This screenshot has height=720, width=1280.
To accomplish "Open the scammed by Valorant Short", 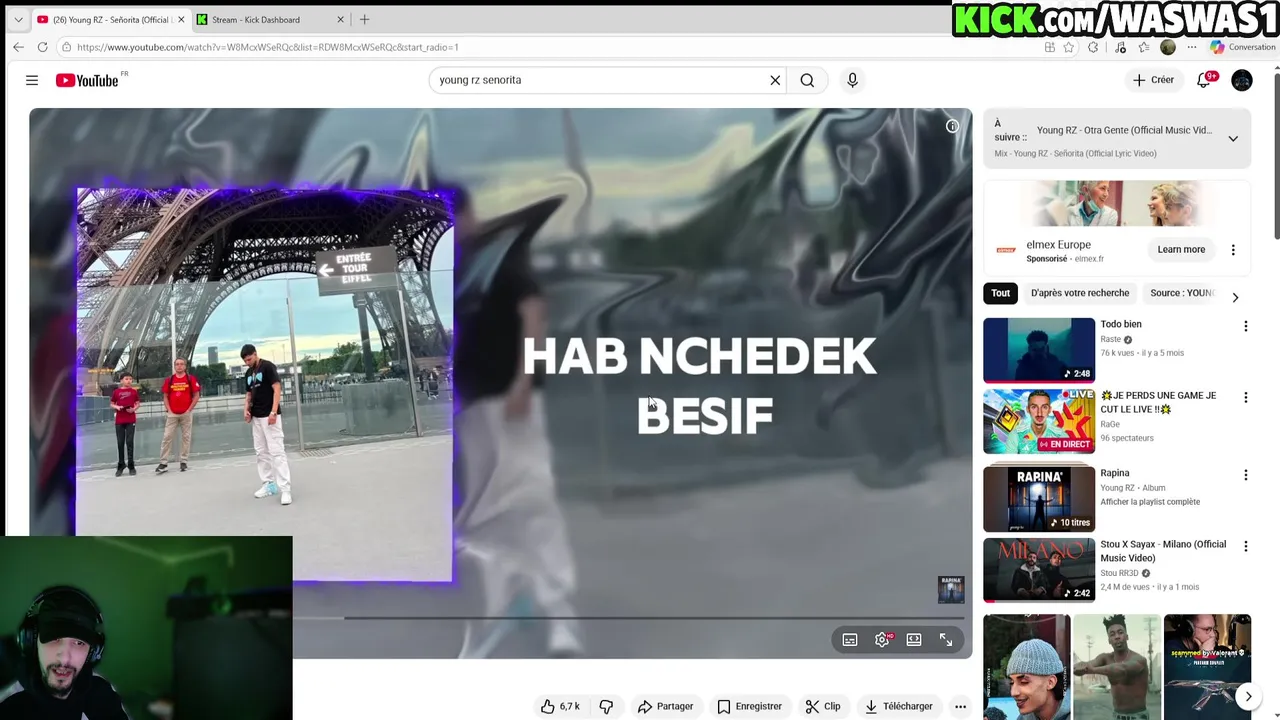I will click(x=1207, y=667).
